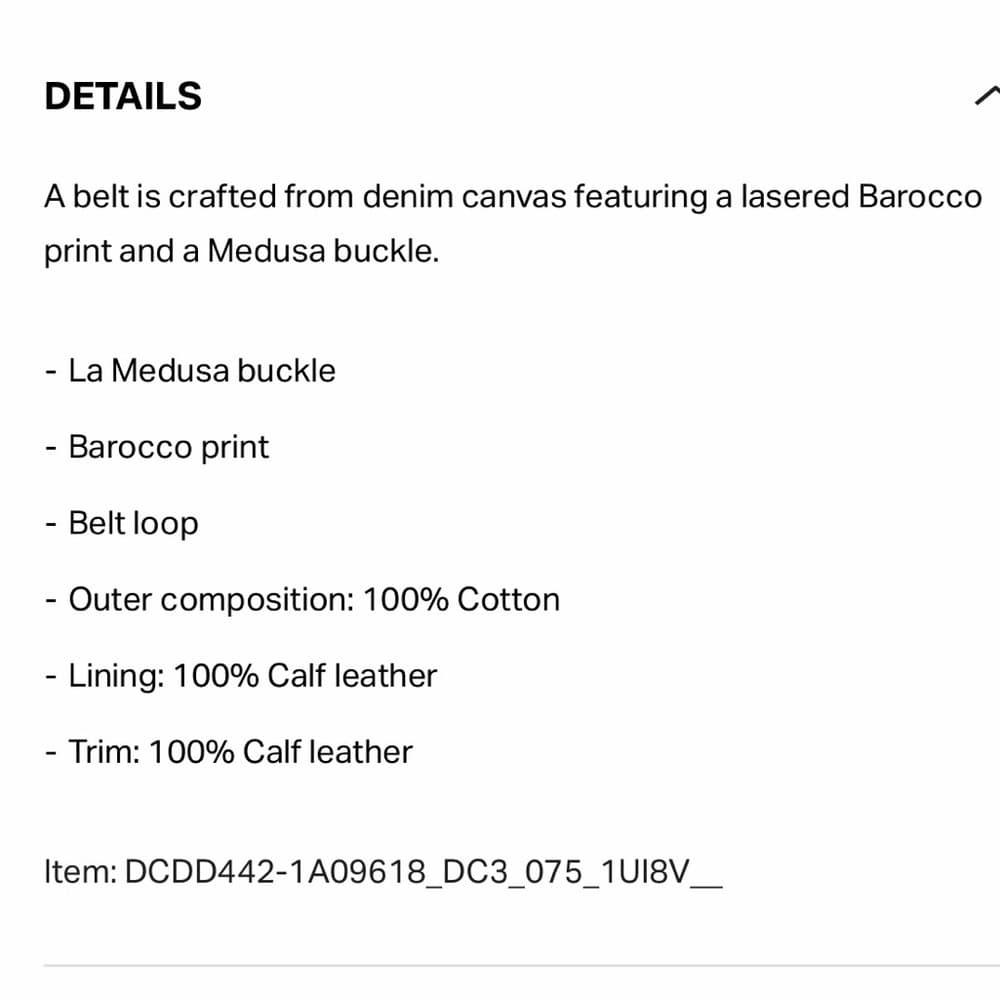Collapse the Details section chevron
1000x1000 pixels.
988,96
